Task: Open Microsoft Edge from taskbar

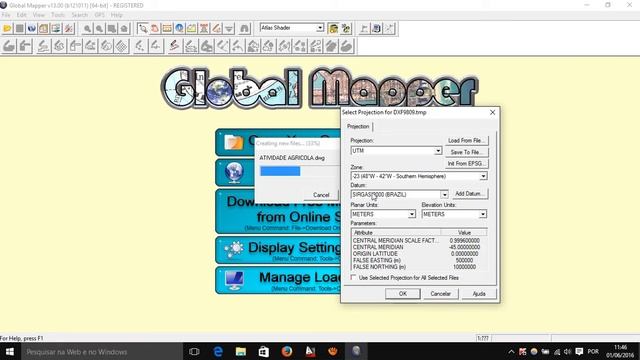Action: tap(218, 351)
